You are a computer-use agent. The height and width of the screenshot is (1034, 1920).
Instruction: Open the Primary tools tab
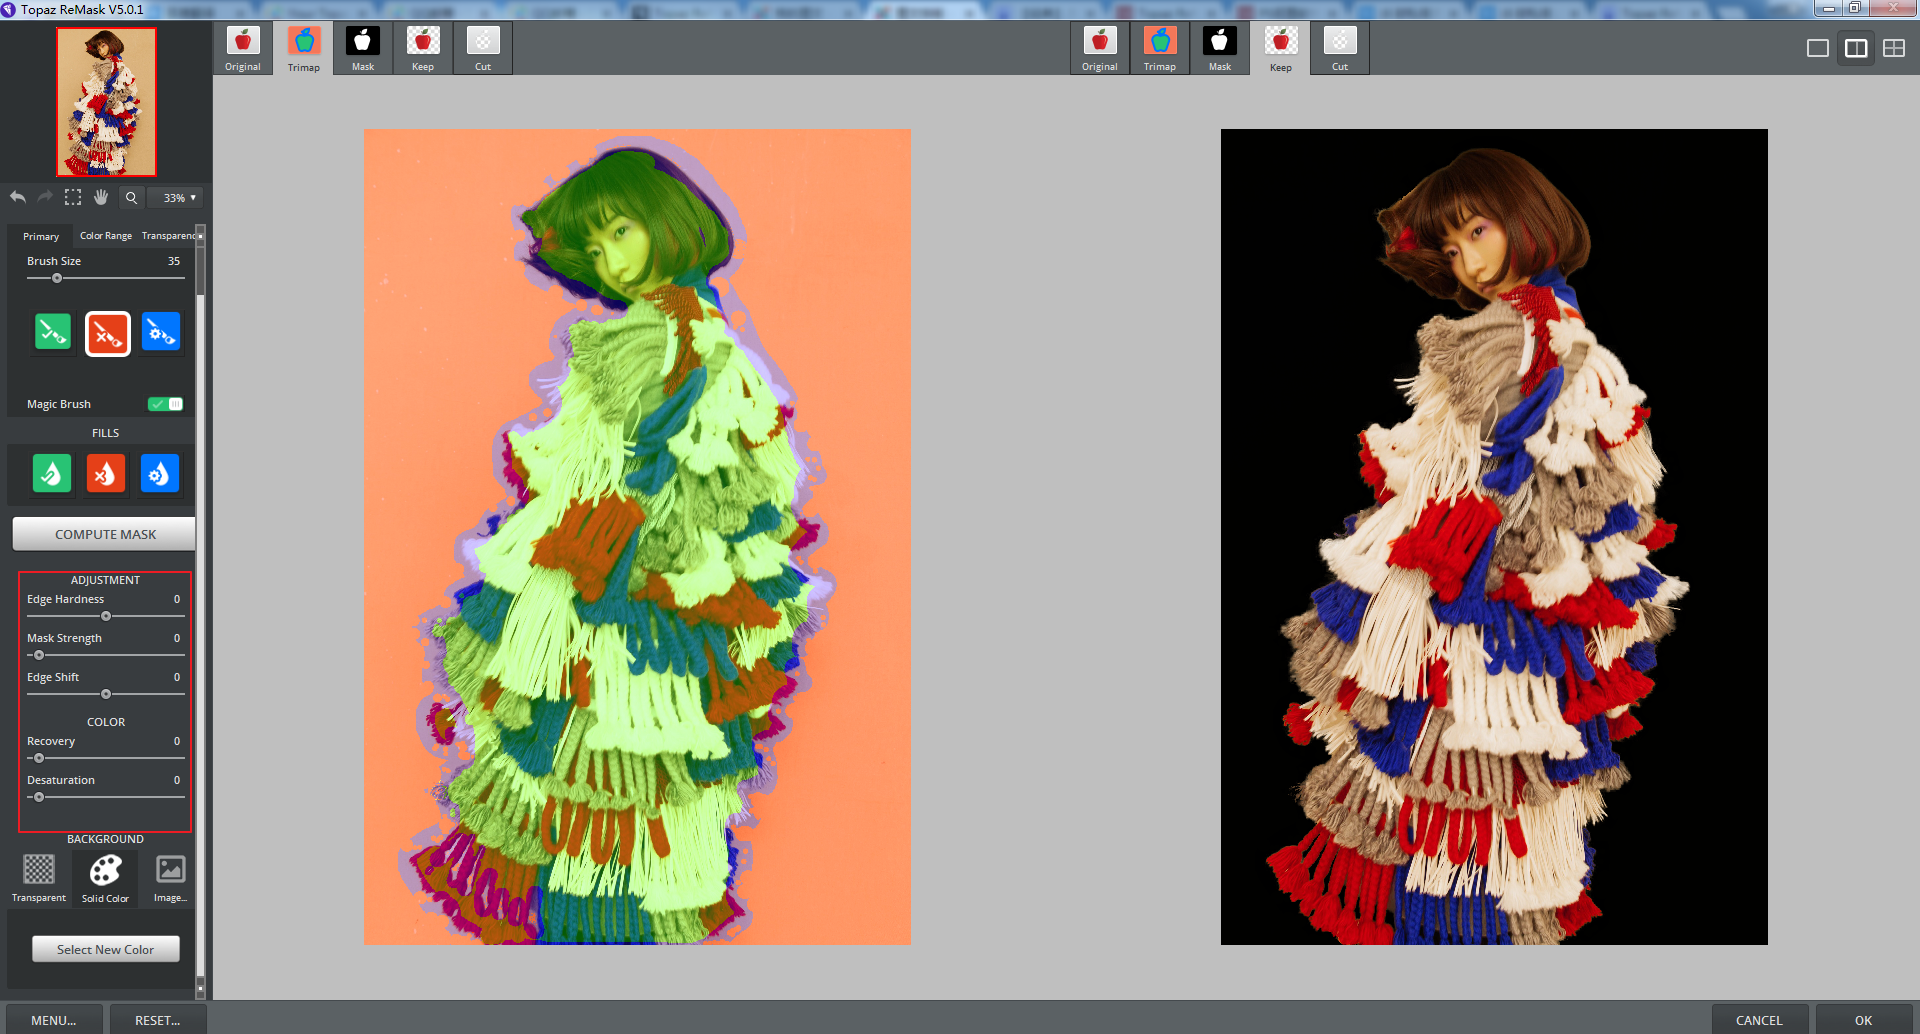41,236
